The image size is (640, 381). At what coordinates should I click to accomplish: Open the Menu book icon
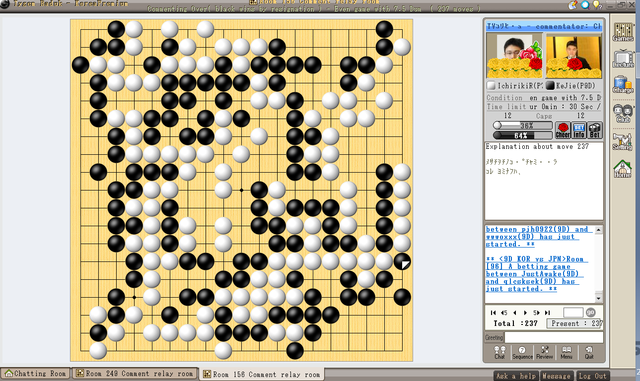(566, 352)
